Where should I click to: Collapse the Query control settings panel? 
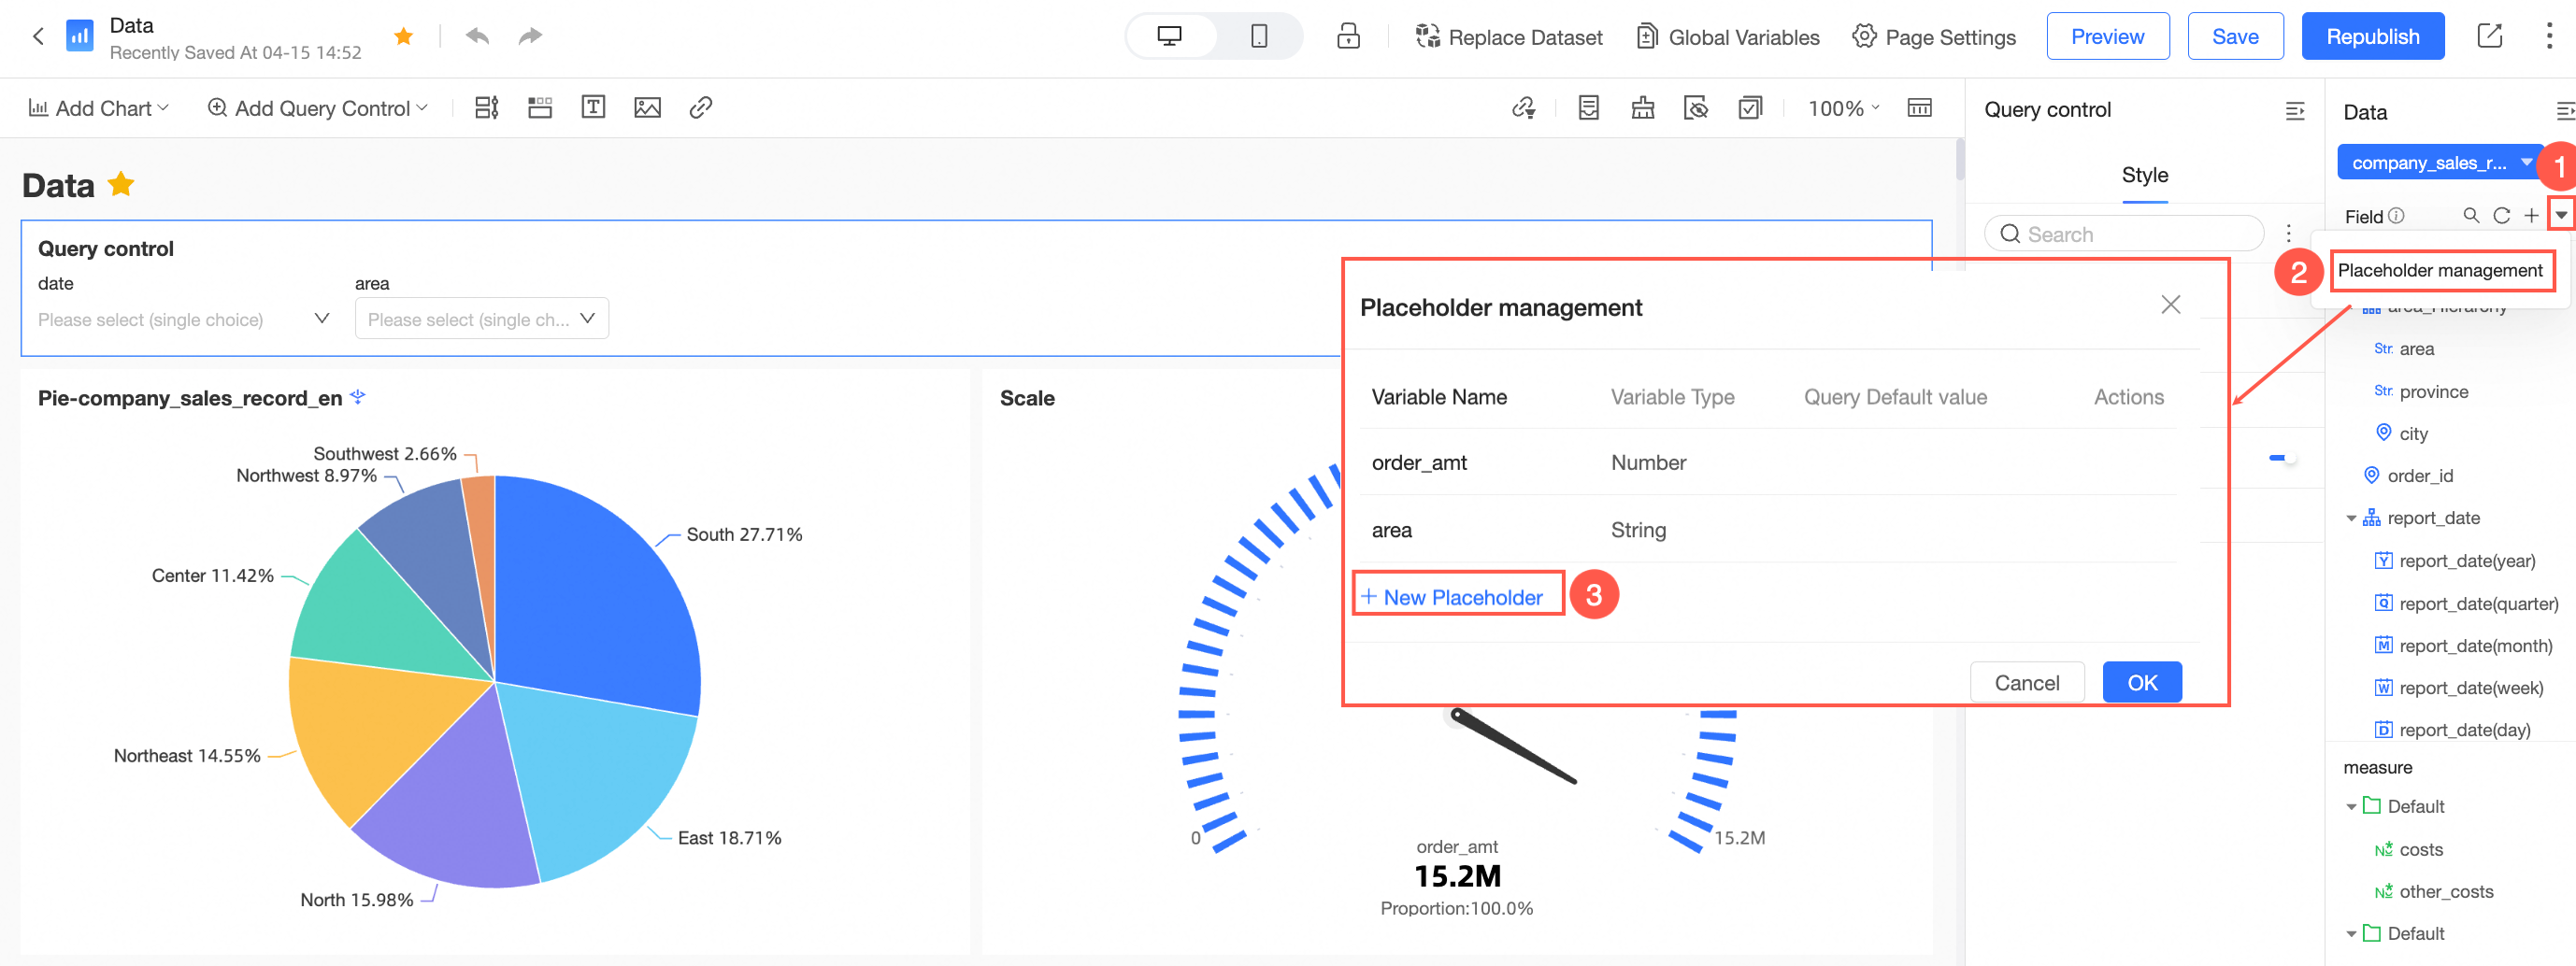pos(2295,111)
